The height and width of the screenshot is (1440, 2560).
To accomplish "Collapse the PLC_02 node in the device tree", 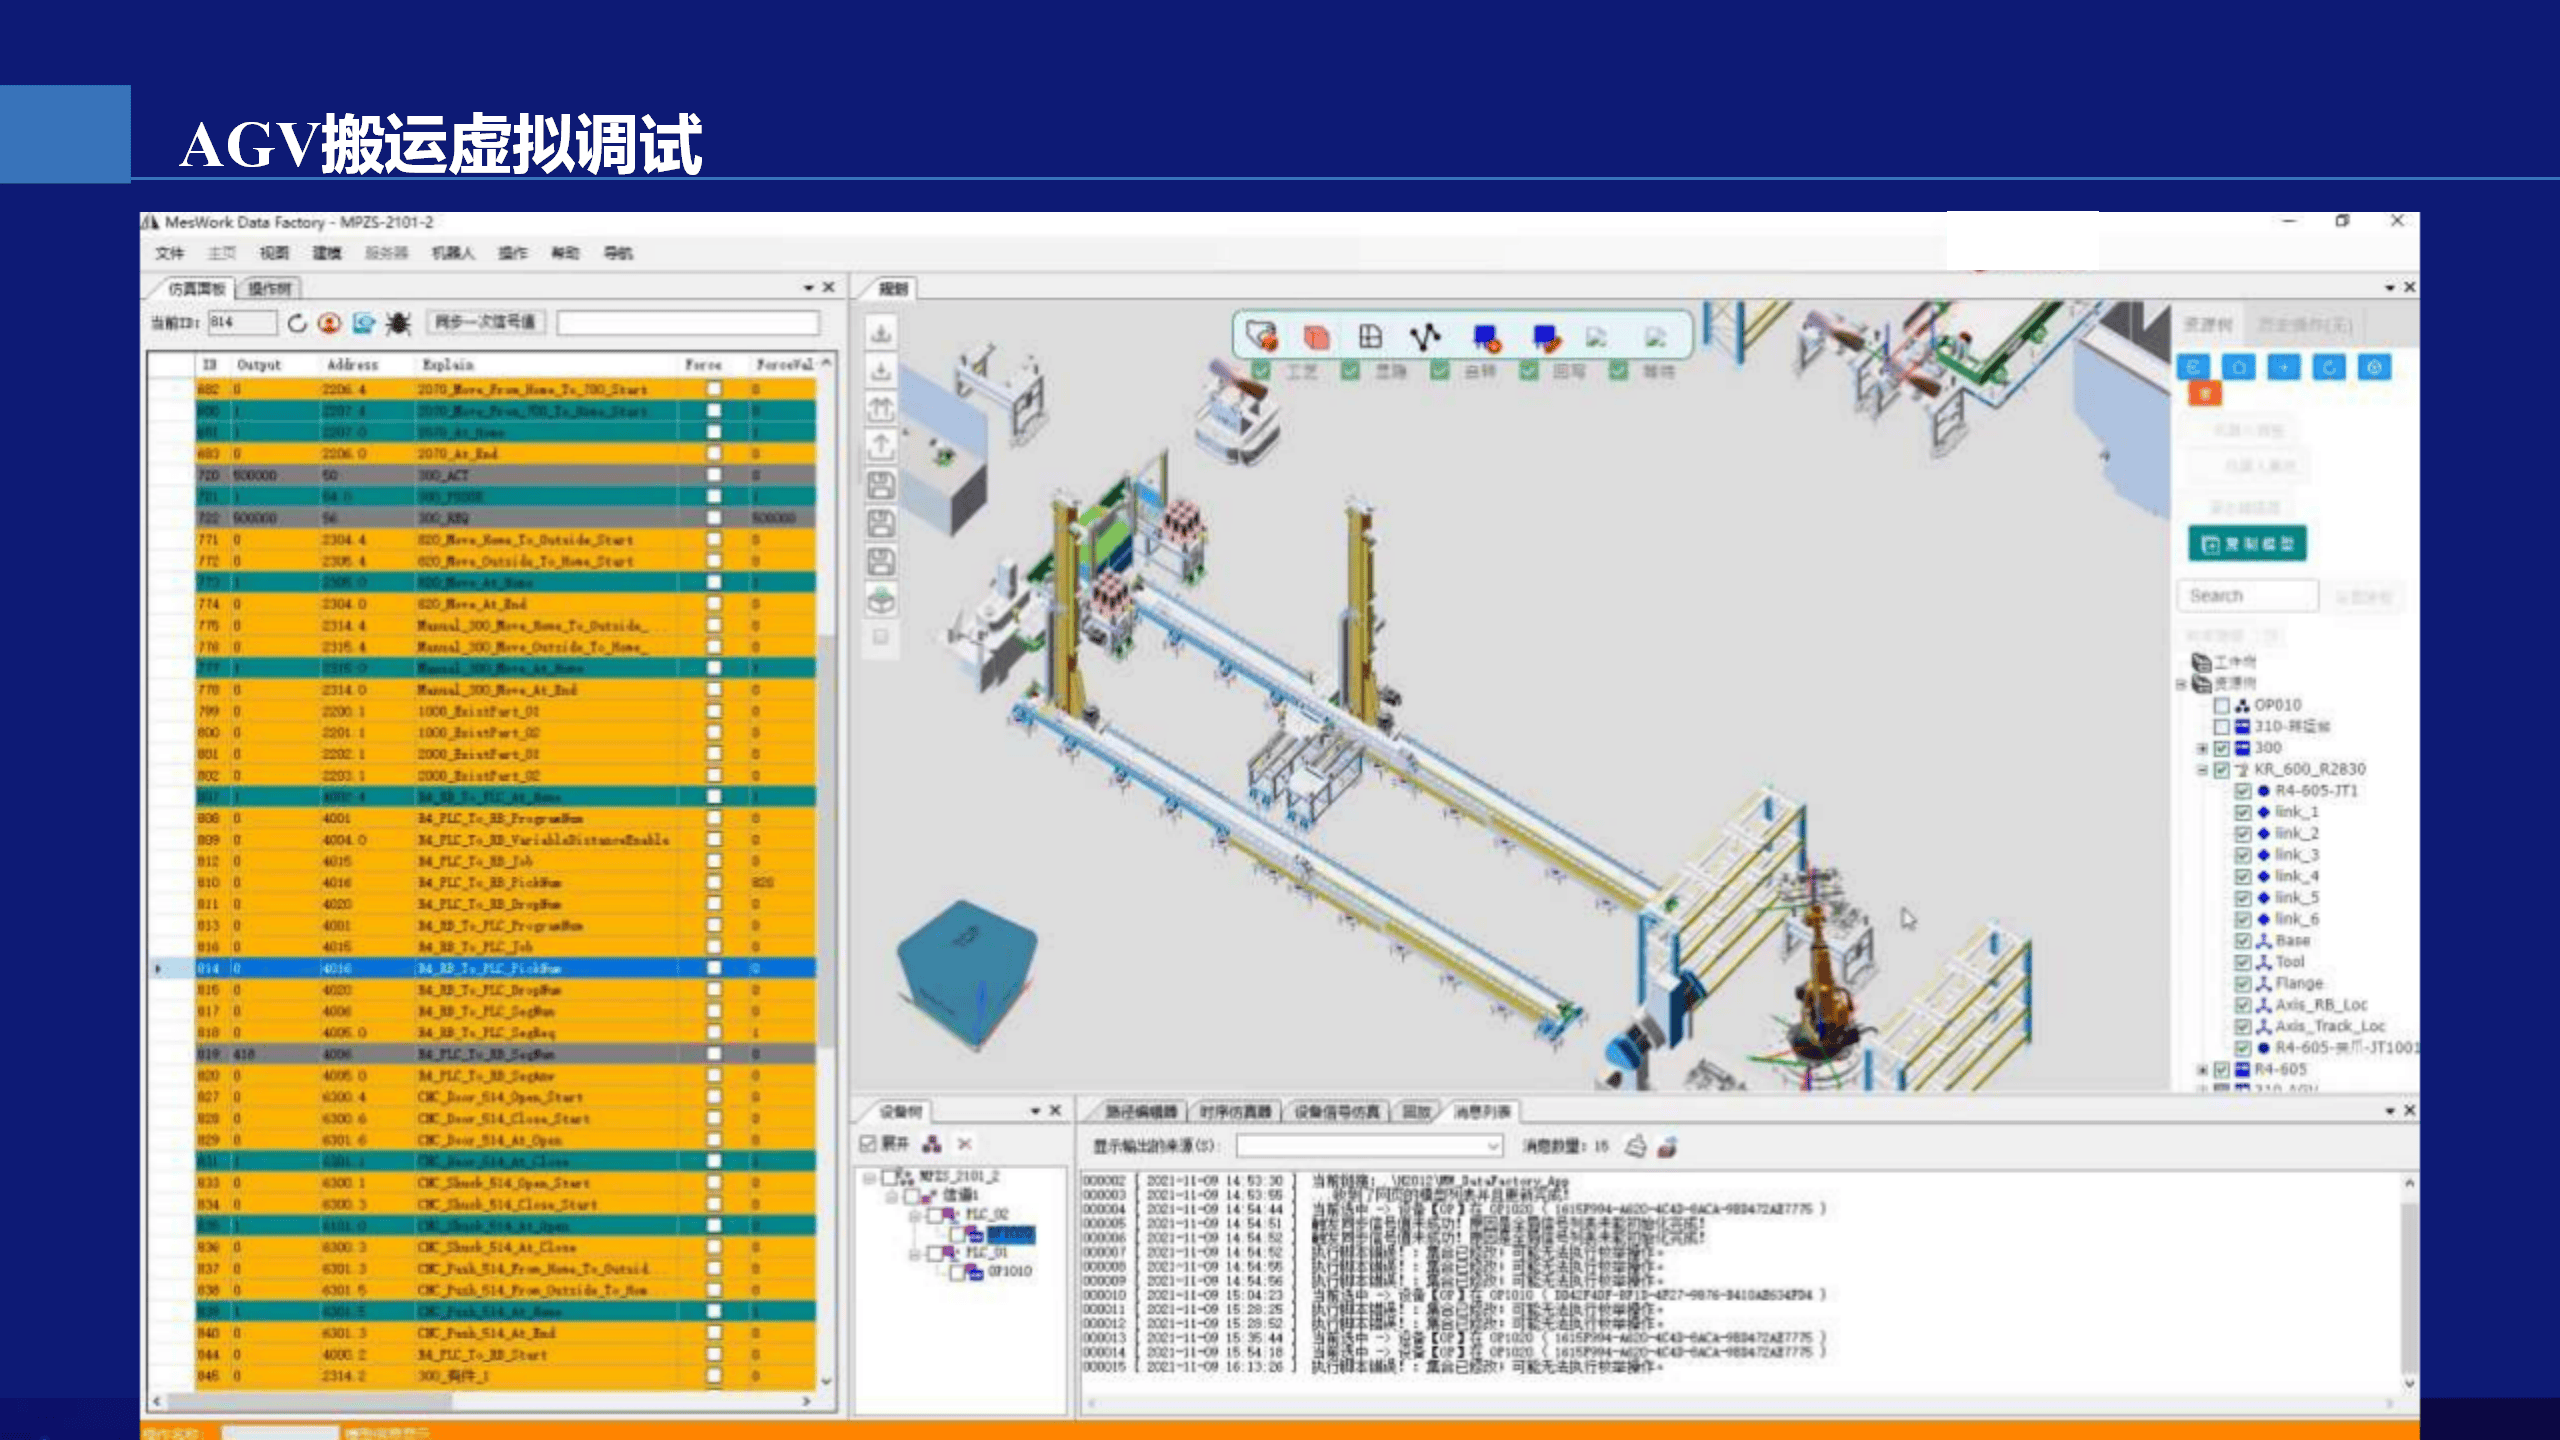I will coord(914,1215).
